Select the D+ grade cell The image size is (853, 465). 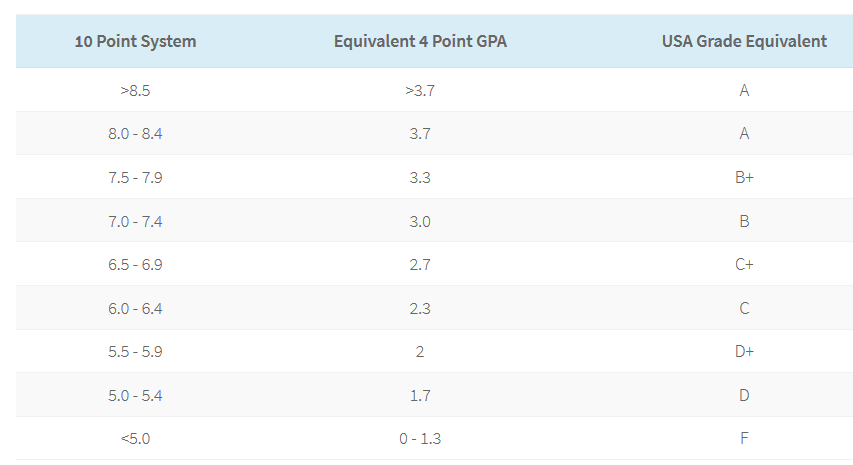(744, 351)
